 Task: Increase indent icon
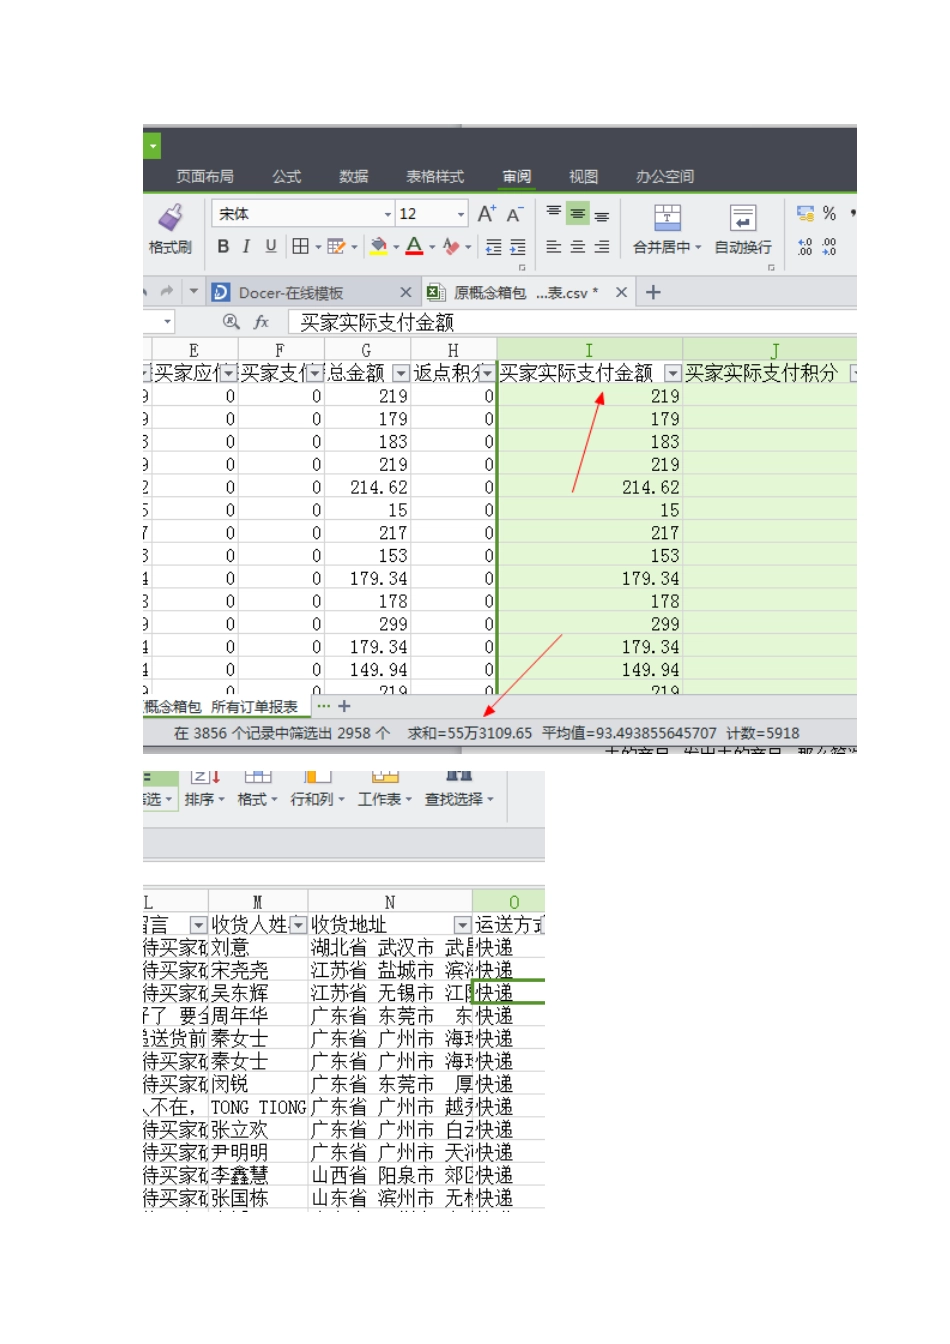(517, 247)
